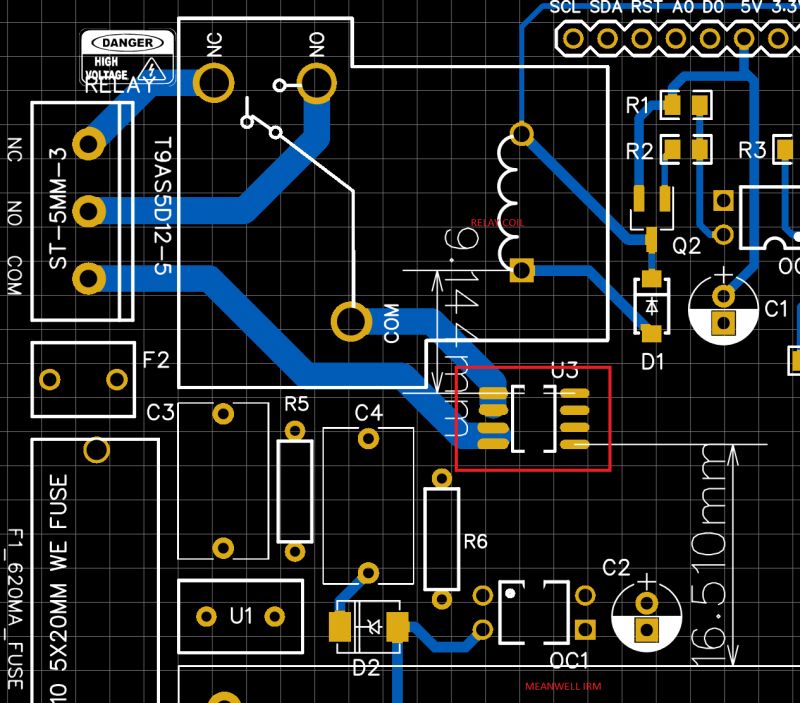Click the COM pad of the relay
Screen dimensions: 800x703
point(349,322)
